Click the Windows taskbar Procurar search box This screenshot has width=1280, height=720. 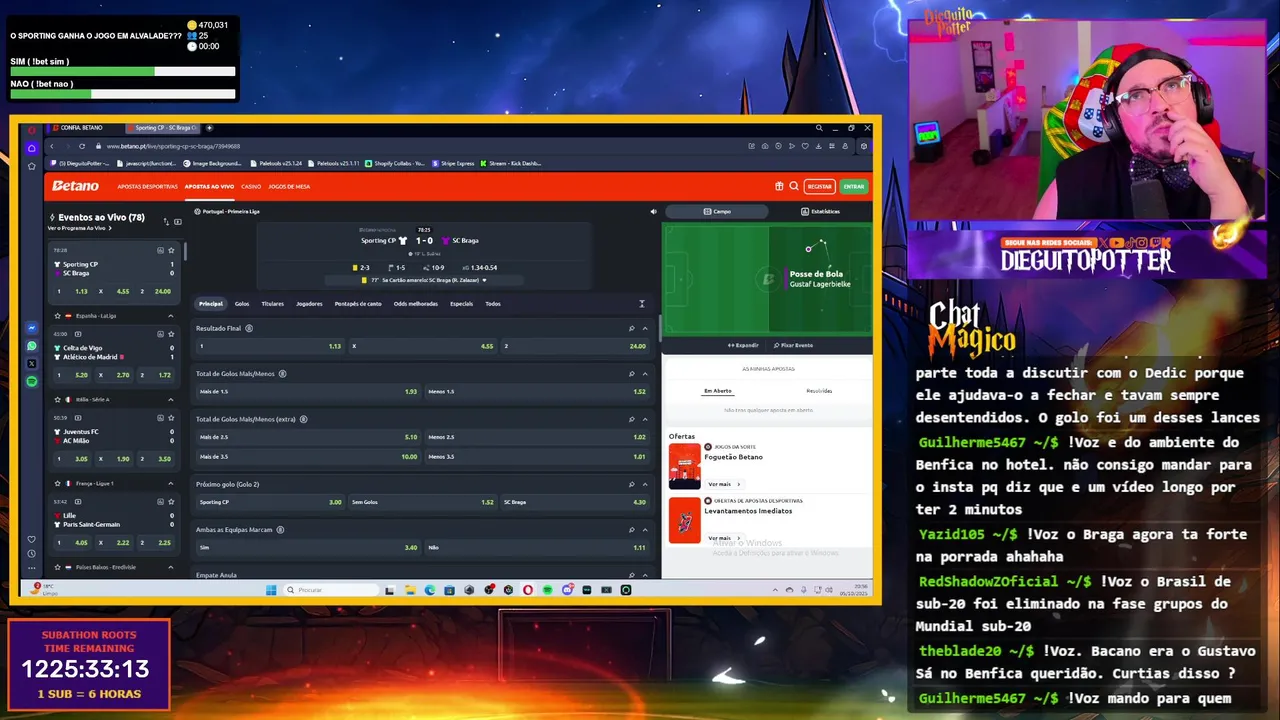point(330,590)
